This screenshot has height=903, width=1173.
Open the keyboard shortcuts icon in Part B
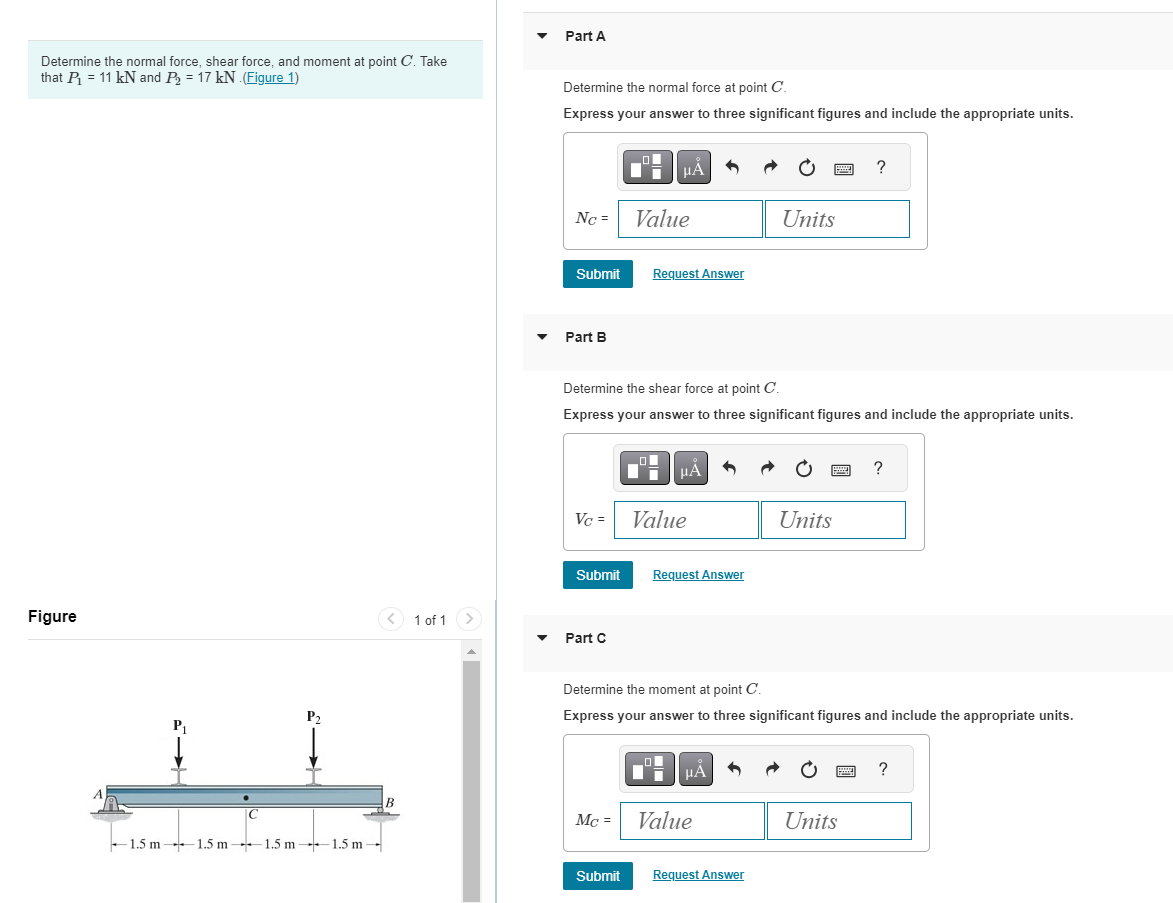pyautogui.click(x=840, y=468)
